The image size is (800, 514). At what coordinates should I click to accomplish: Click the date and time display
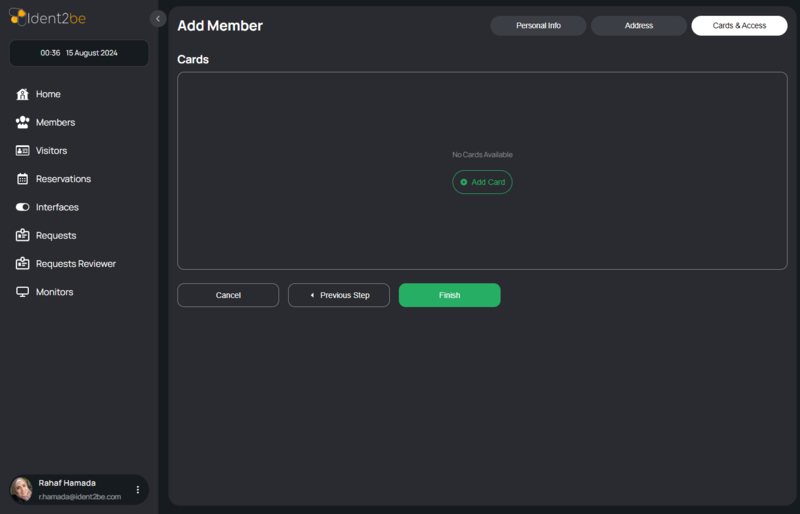pyautogui.click(x=79, y=53)
